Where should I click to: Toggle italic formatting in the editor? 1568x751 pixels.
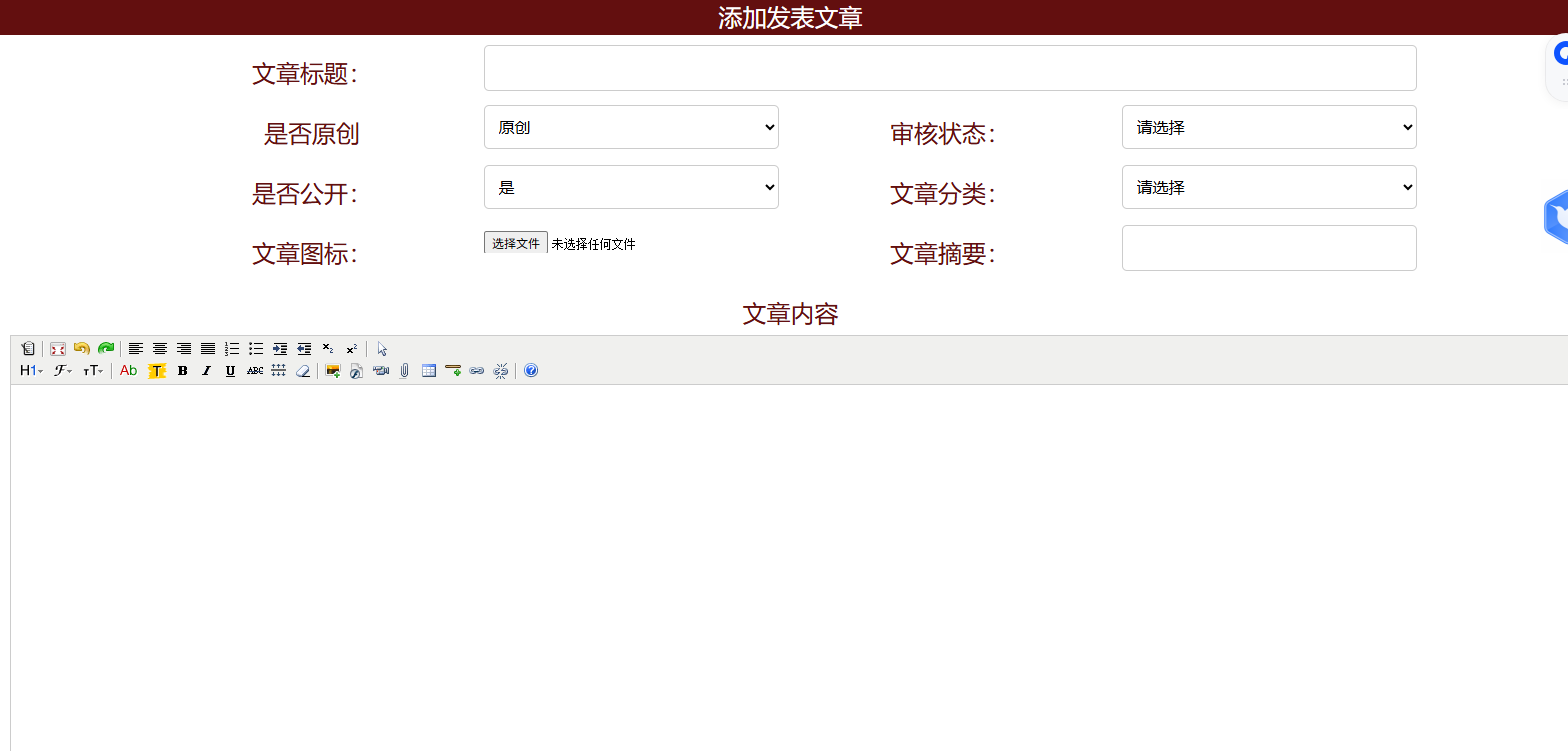click(x=206, y=371)
